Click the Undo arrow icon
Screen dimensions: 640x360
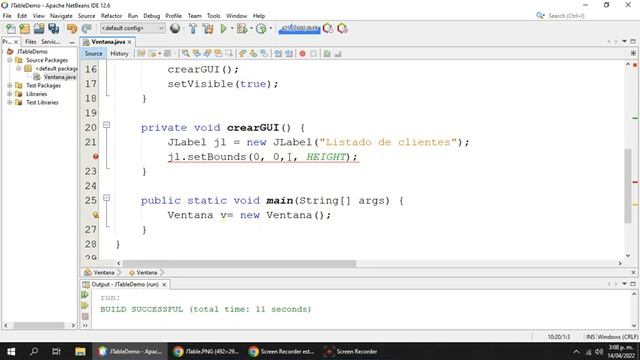[72, 29]
